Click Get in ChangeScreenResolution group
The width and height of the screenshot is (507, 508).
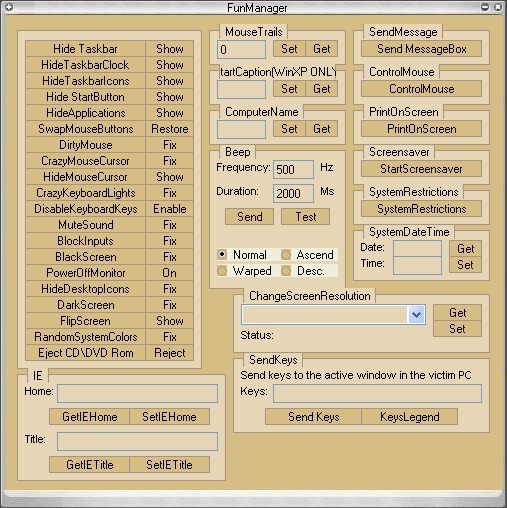coord(457,313)
